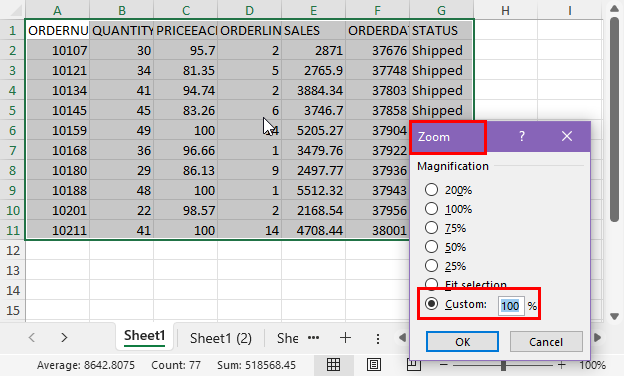Click the QUANTITY header cell
624x376 pixels.
pos(122,30)
